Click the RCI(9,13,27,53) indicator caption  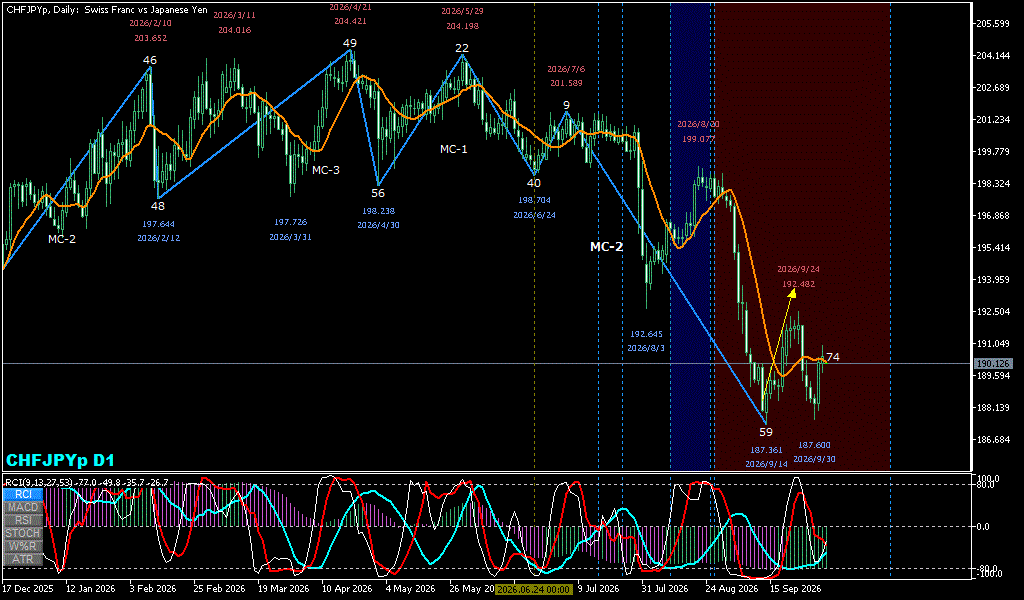click(86, 482)
